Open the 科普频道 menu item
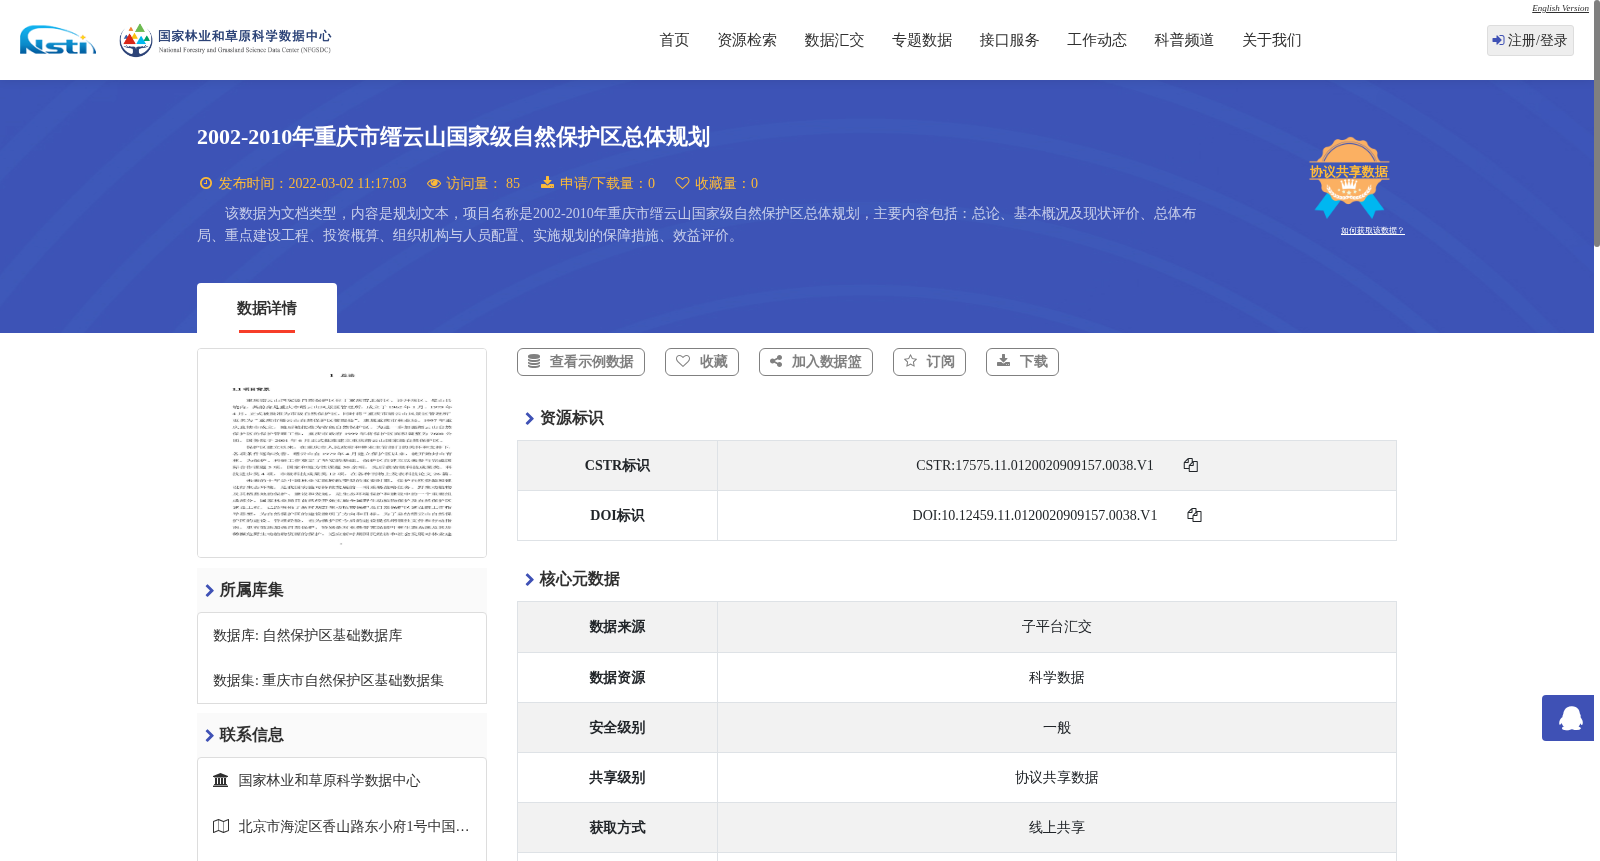This screenshot has width=1600, height=861. coord(1184,40)
